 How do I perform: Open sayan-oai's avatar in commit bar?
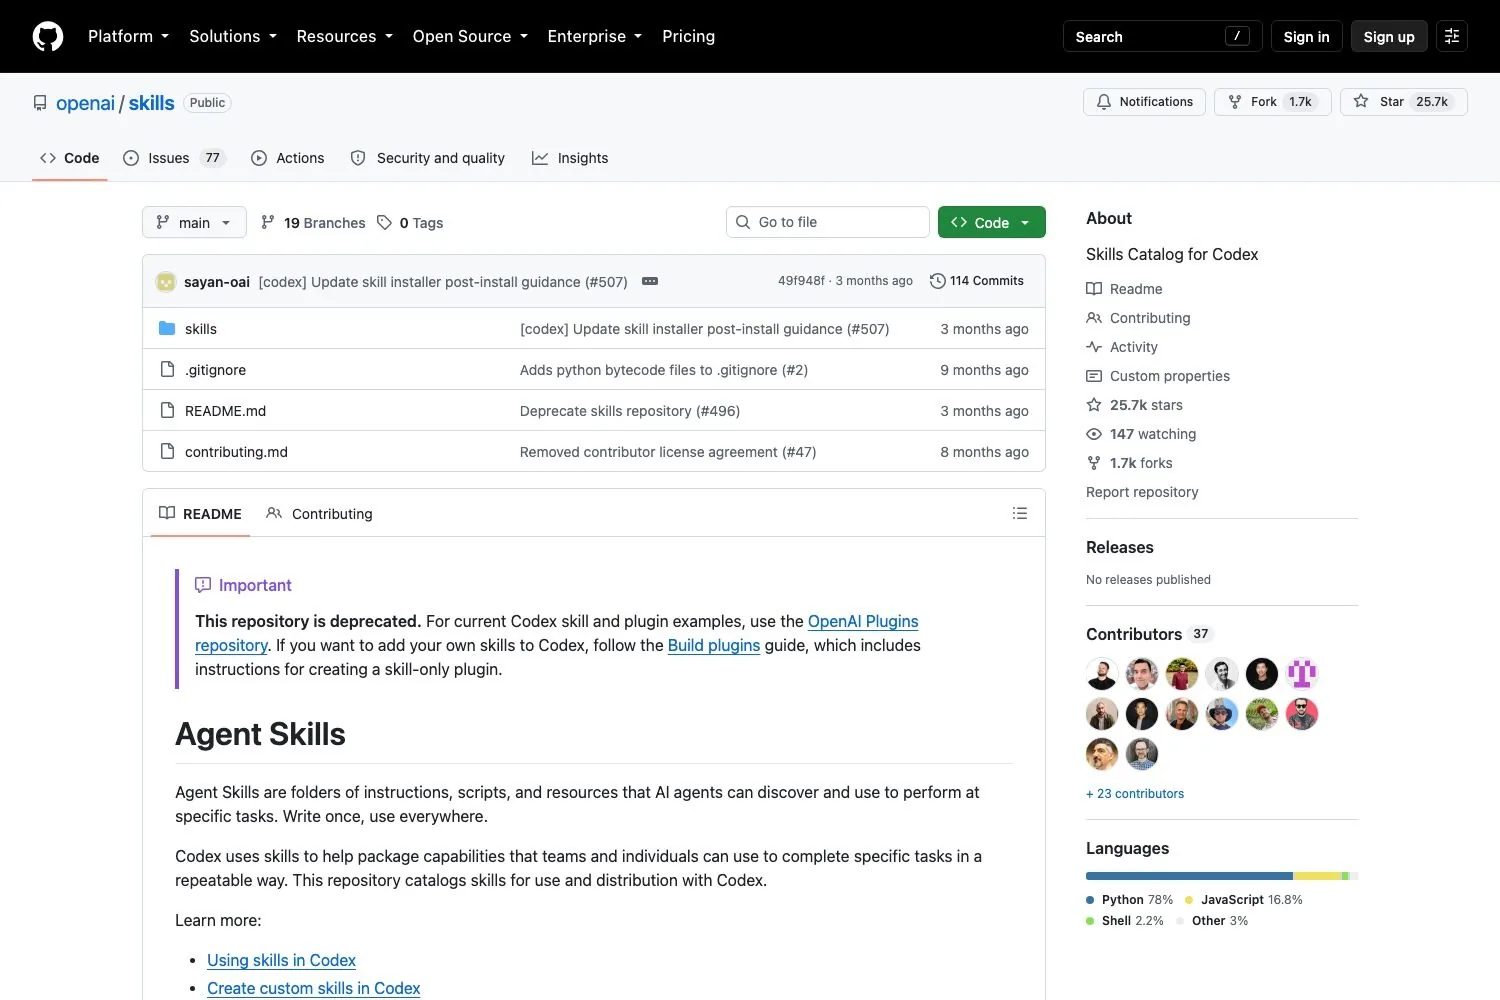166,282
